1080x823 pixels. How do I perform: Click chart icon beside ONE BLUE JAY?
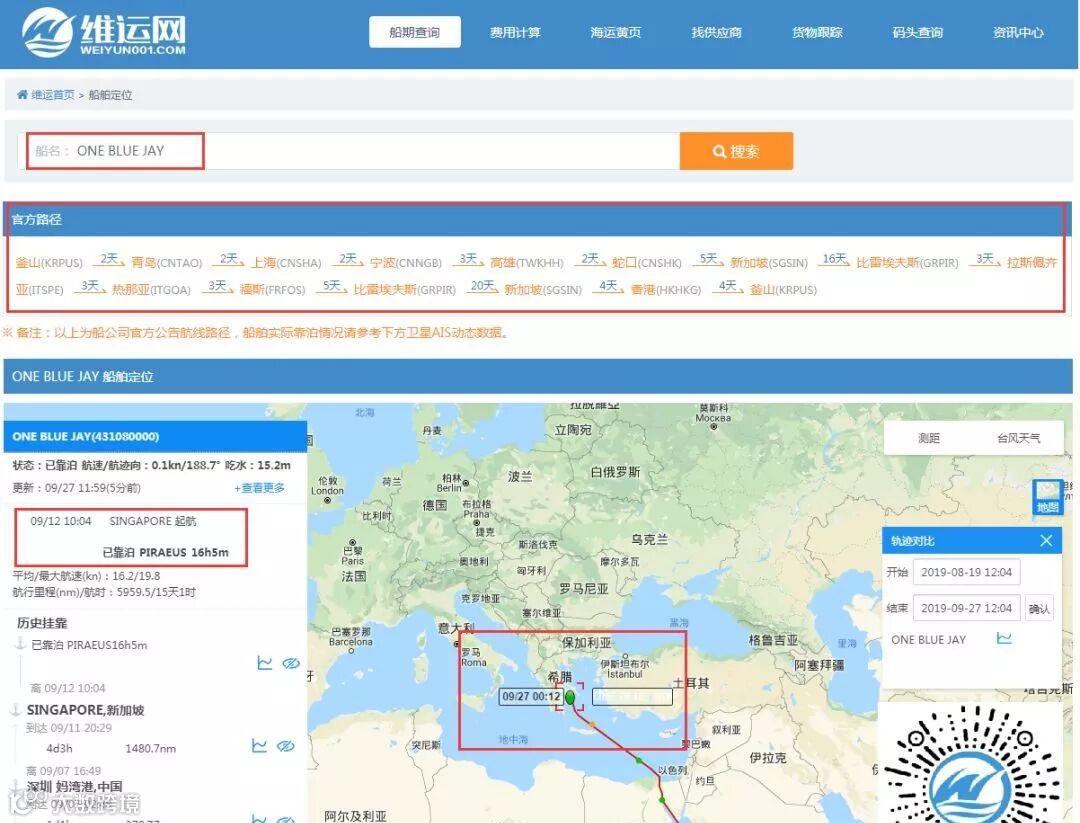point(1004,638)
